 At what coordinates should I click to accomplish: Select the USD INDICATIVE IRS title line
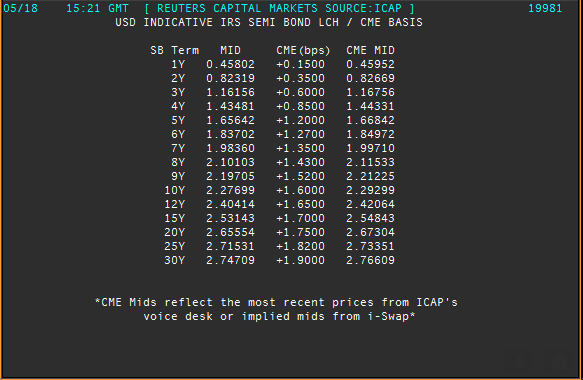[x=269, y=22]
